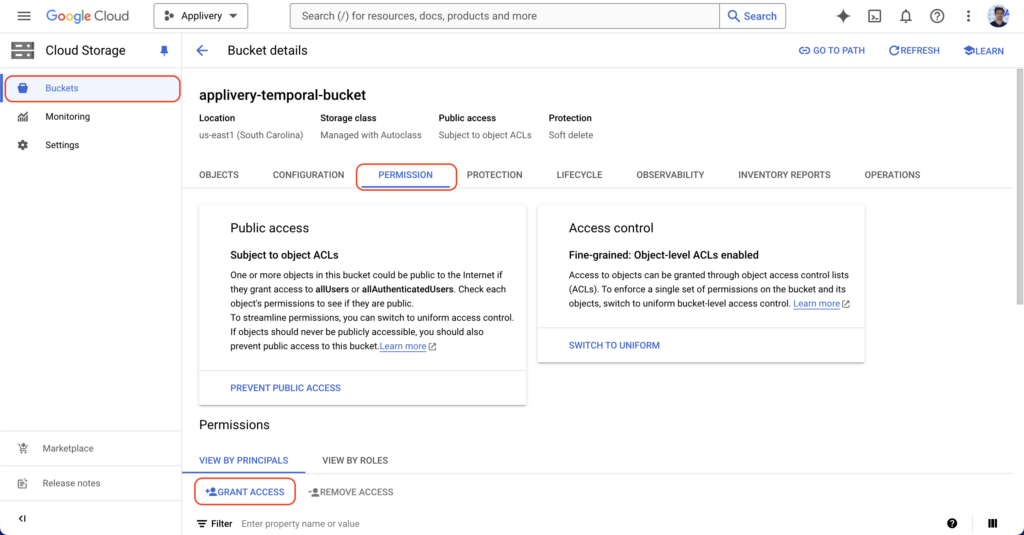Open notifications bell icon
This screenshot has width=1024, height=535.
pos(906,16)
